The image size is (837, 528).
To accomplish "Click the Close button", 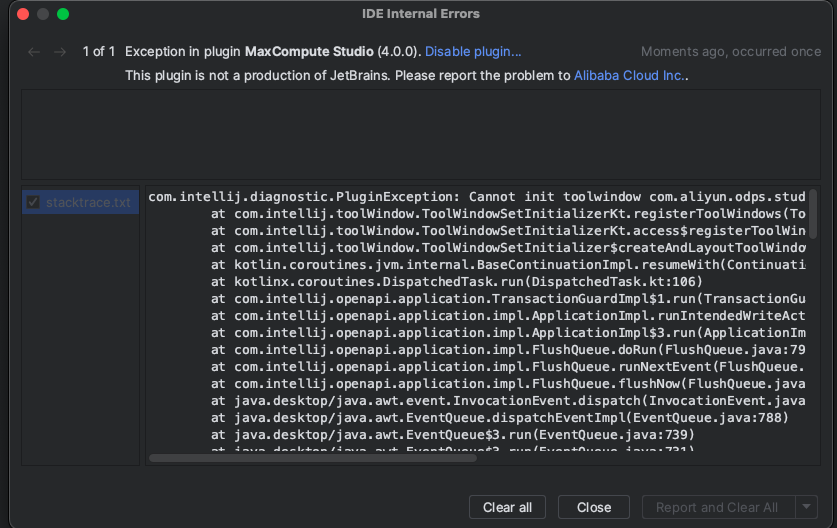I will pos(594,507).
